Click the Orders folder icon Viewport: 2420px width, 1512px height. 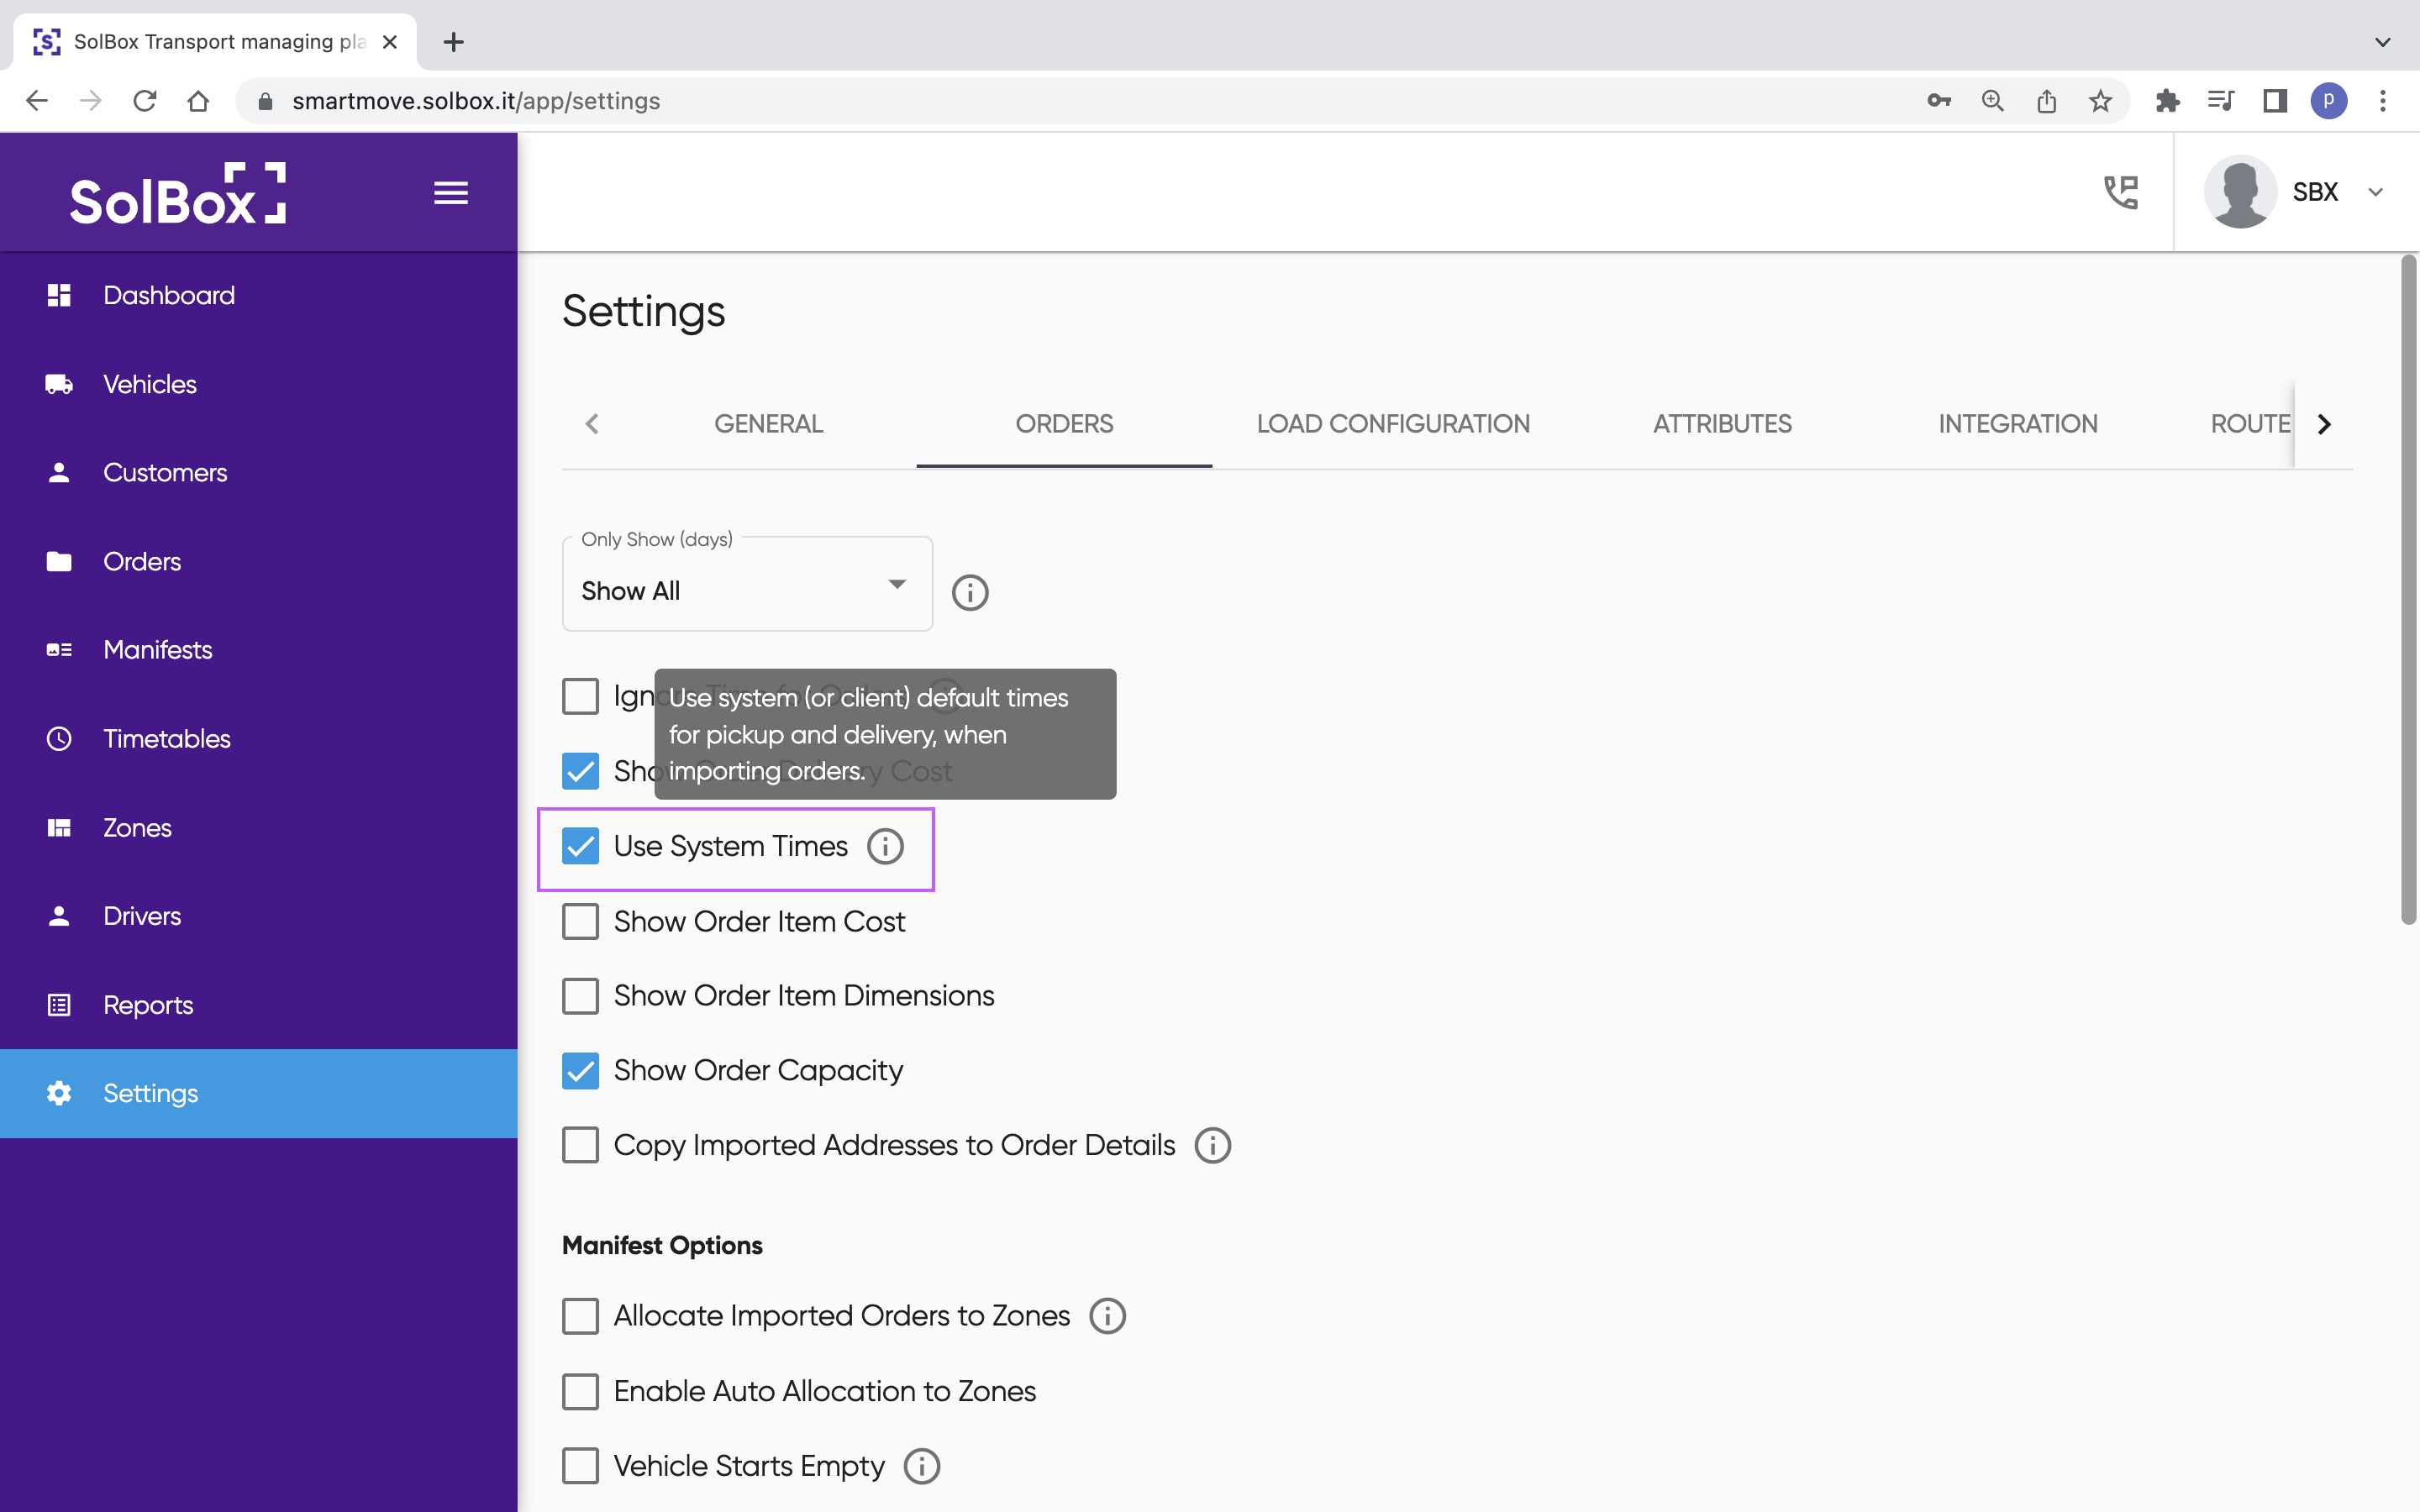click(59, 561)
